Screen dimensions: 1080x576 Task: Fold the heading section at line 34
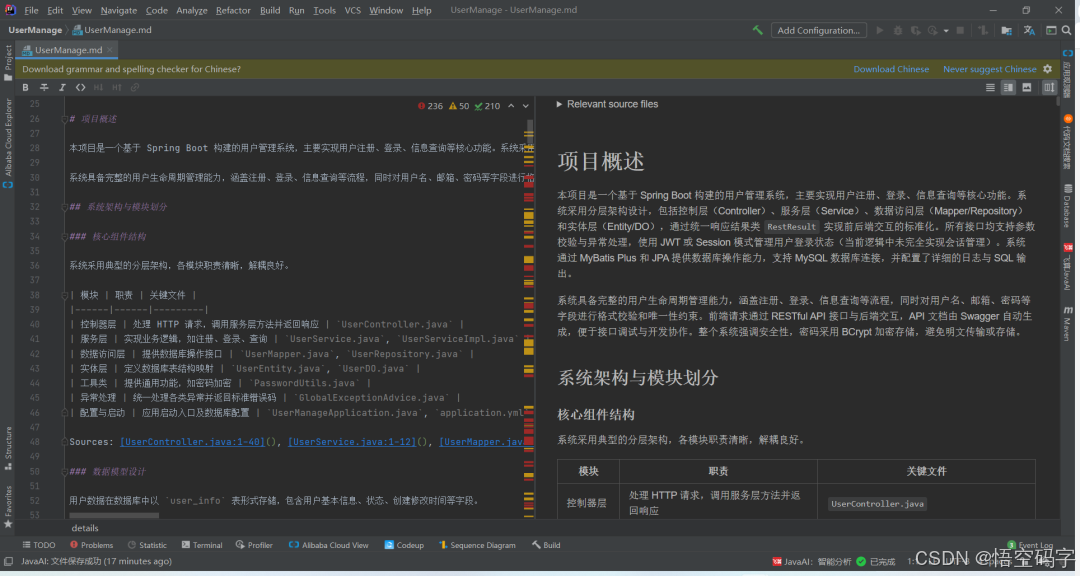coord(64,236)
